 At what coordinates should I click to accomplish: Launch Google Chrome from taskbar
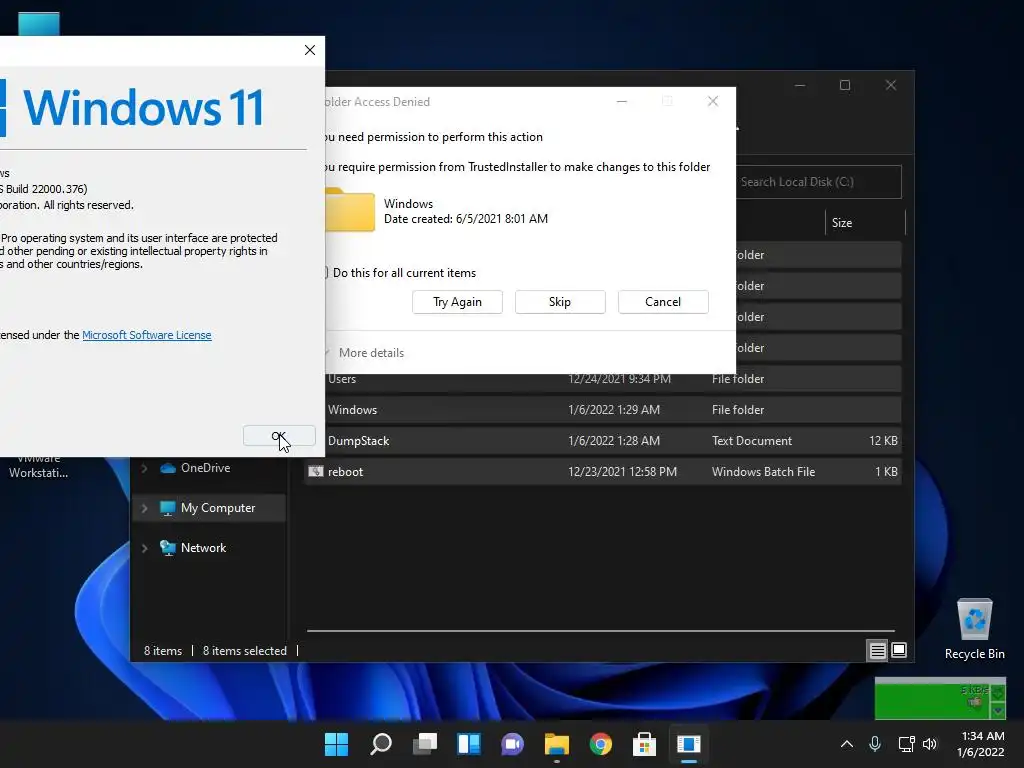point(601,744)
